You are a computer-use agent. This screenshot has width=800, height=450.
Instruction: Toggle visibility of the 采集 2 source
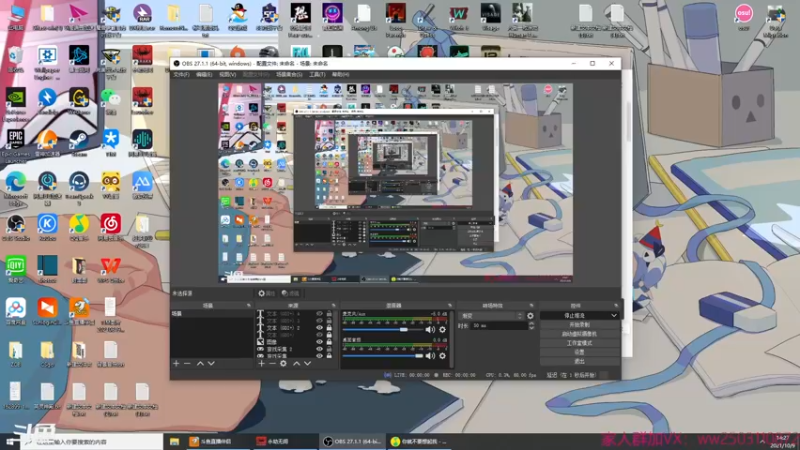click(319, 349)
